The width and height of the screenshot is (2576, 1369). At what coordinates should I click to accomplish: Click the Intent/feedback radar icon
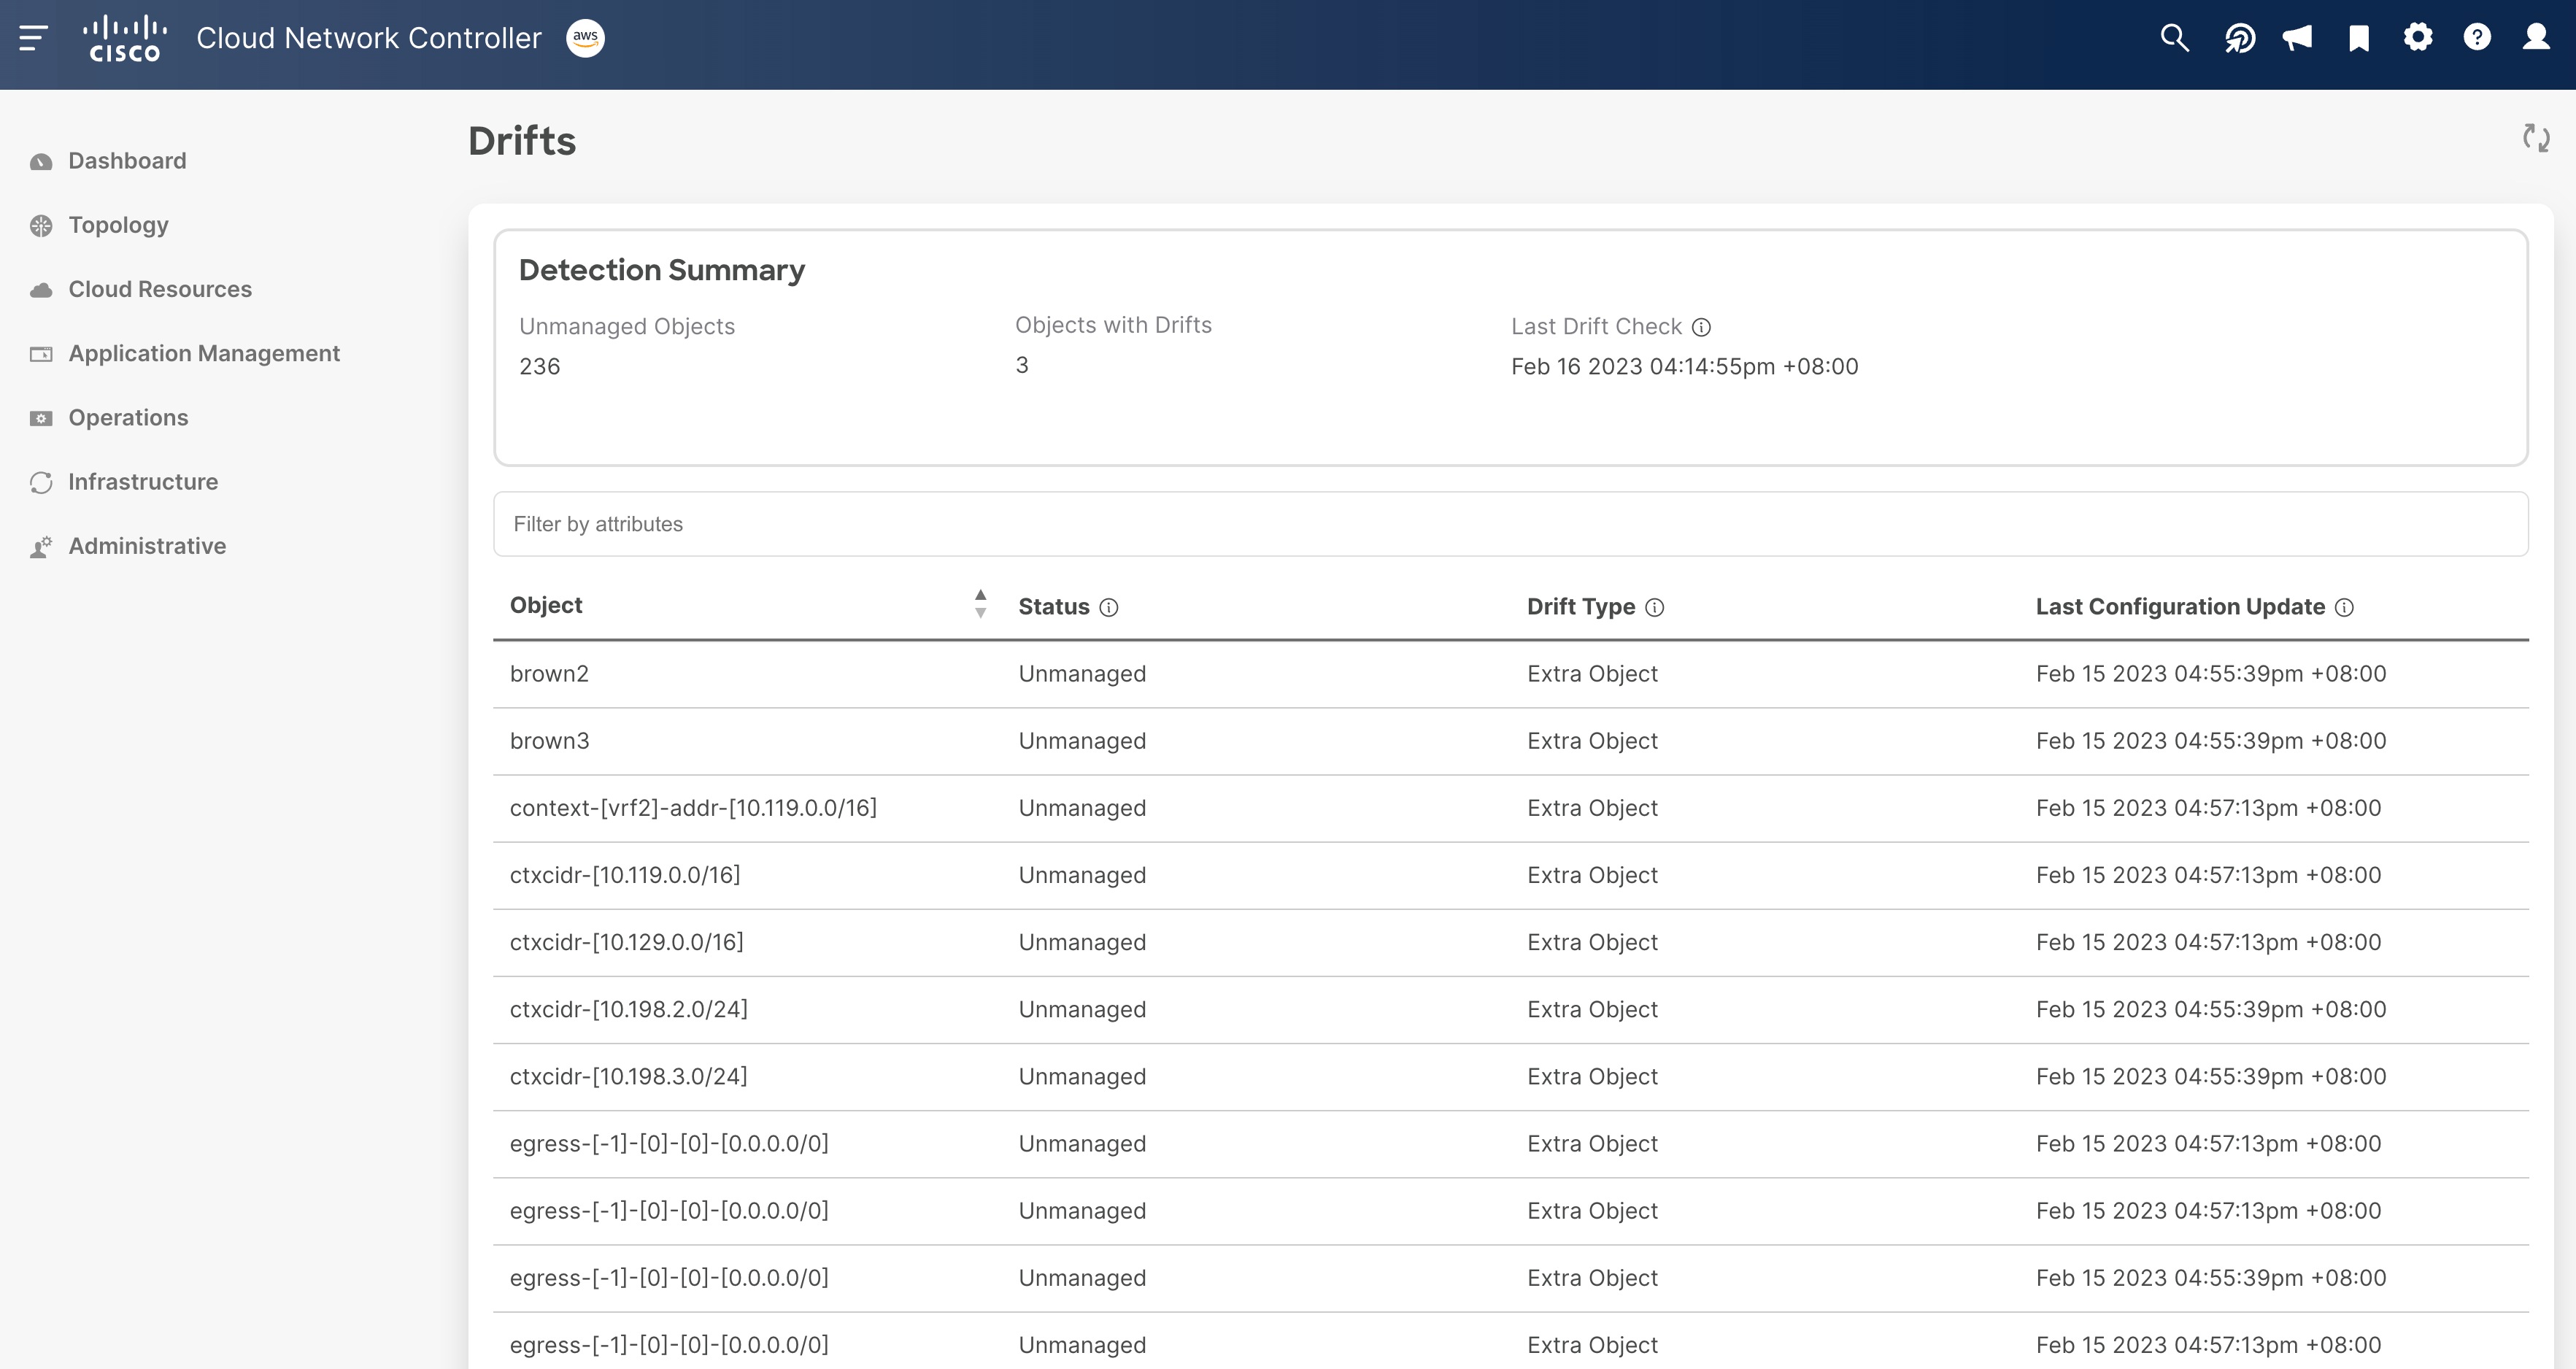(2239, 38)
